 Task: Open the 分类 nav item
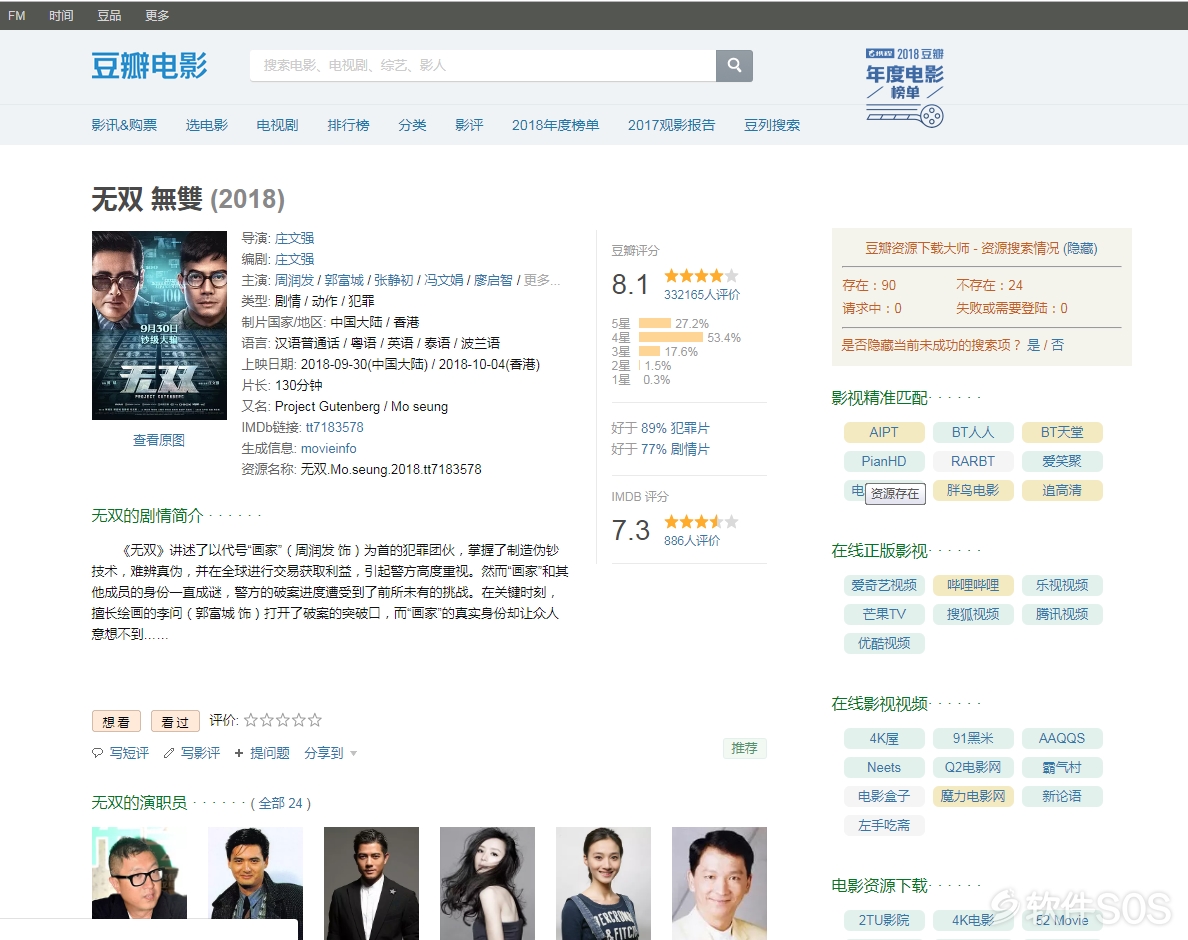(x=412, y=125)
